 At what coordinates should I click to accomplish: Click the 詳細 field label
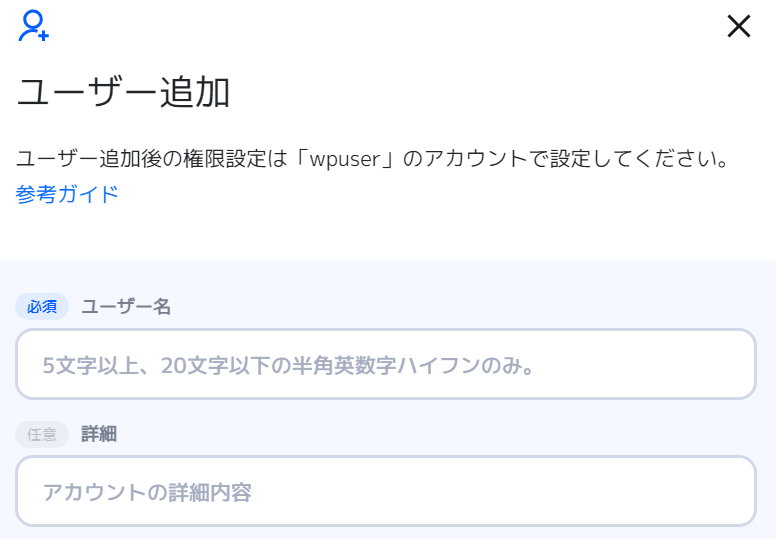pyautogui.click(x=99, y=435)
